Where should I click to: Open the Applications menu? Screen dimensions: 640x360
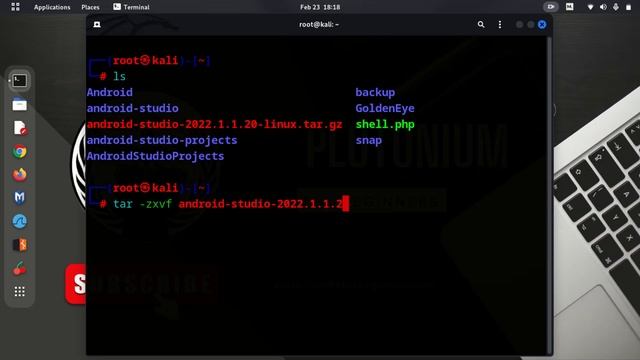52,7
